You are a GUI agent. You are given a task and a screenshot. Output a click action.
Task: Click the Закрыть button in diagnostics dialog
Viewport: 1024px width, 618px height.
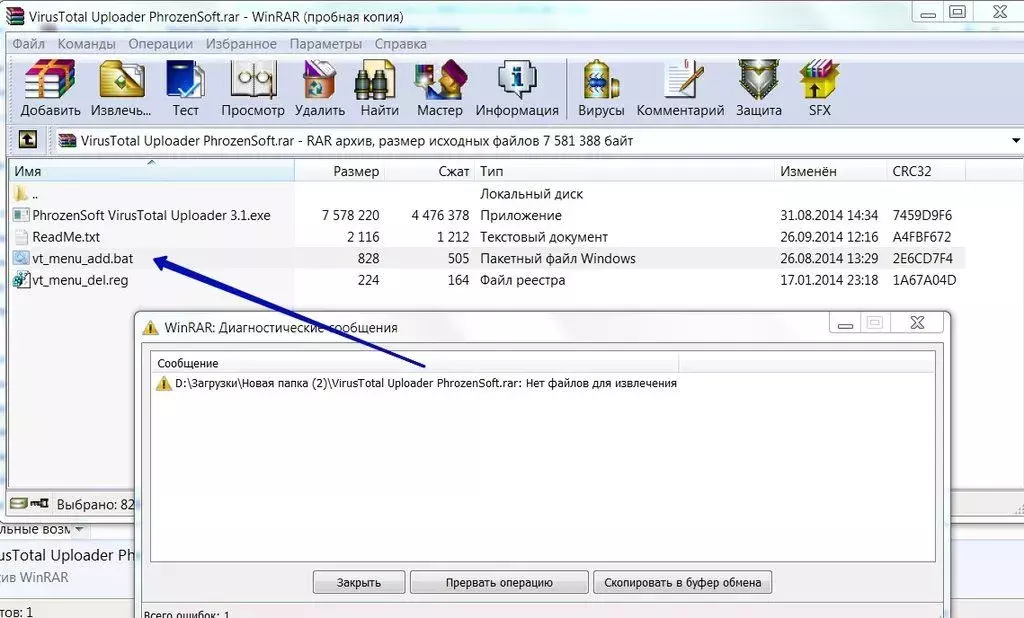coord(359,582)
